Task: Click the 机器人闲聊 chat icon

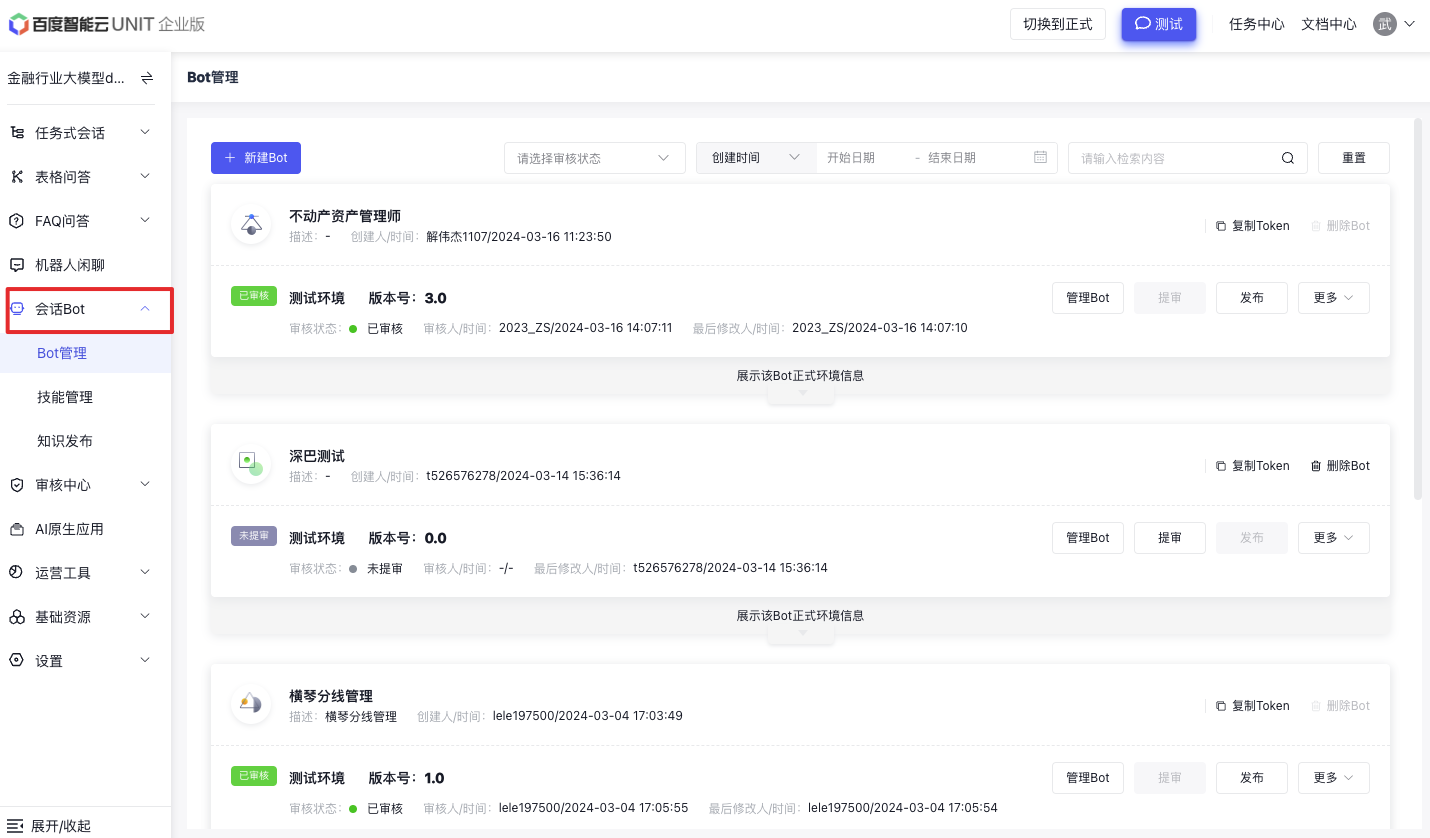Action: [17, 265]
